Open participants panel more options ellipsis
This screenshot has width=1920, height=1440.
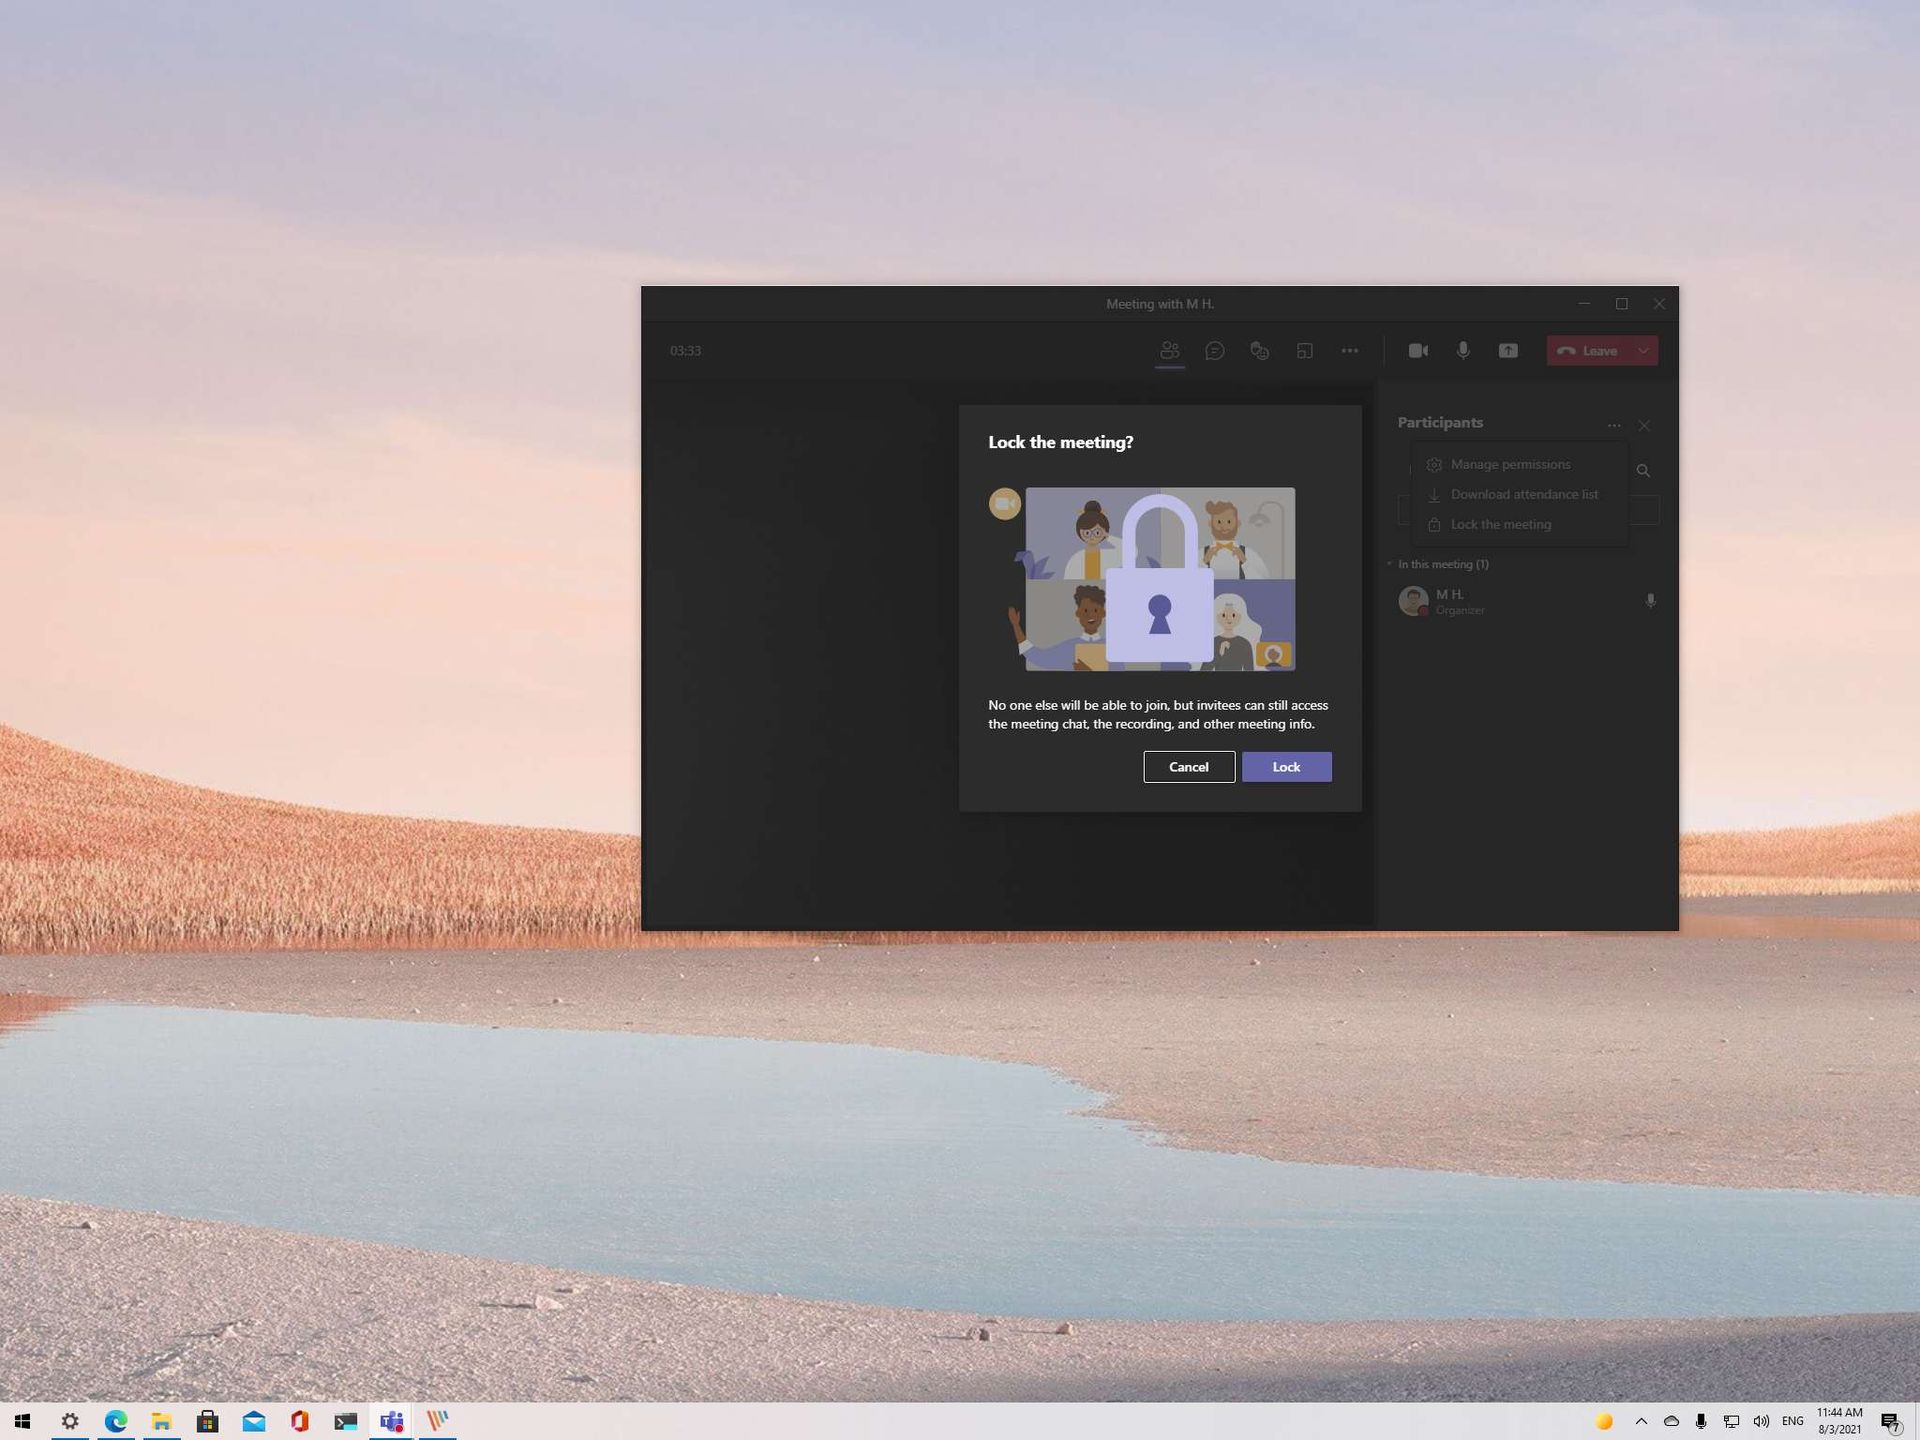[x=1614, y=426]
